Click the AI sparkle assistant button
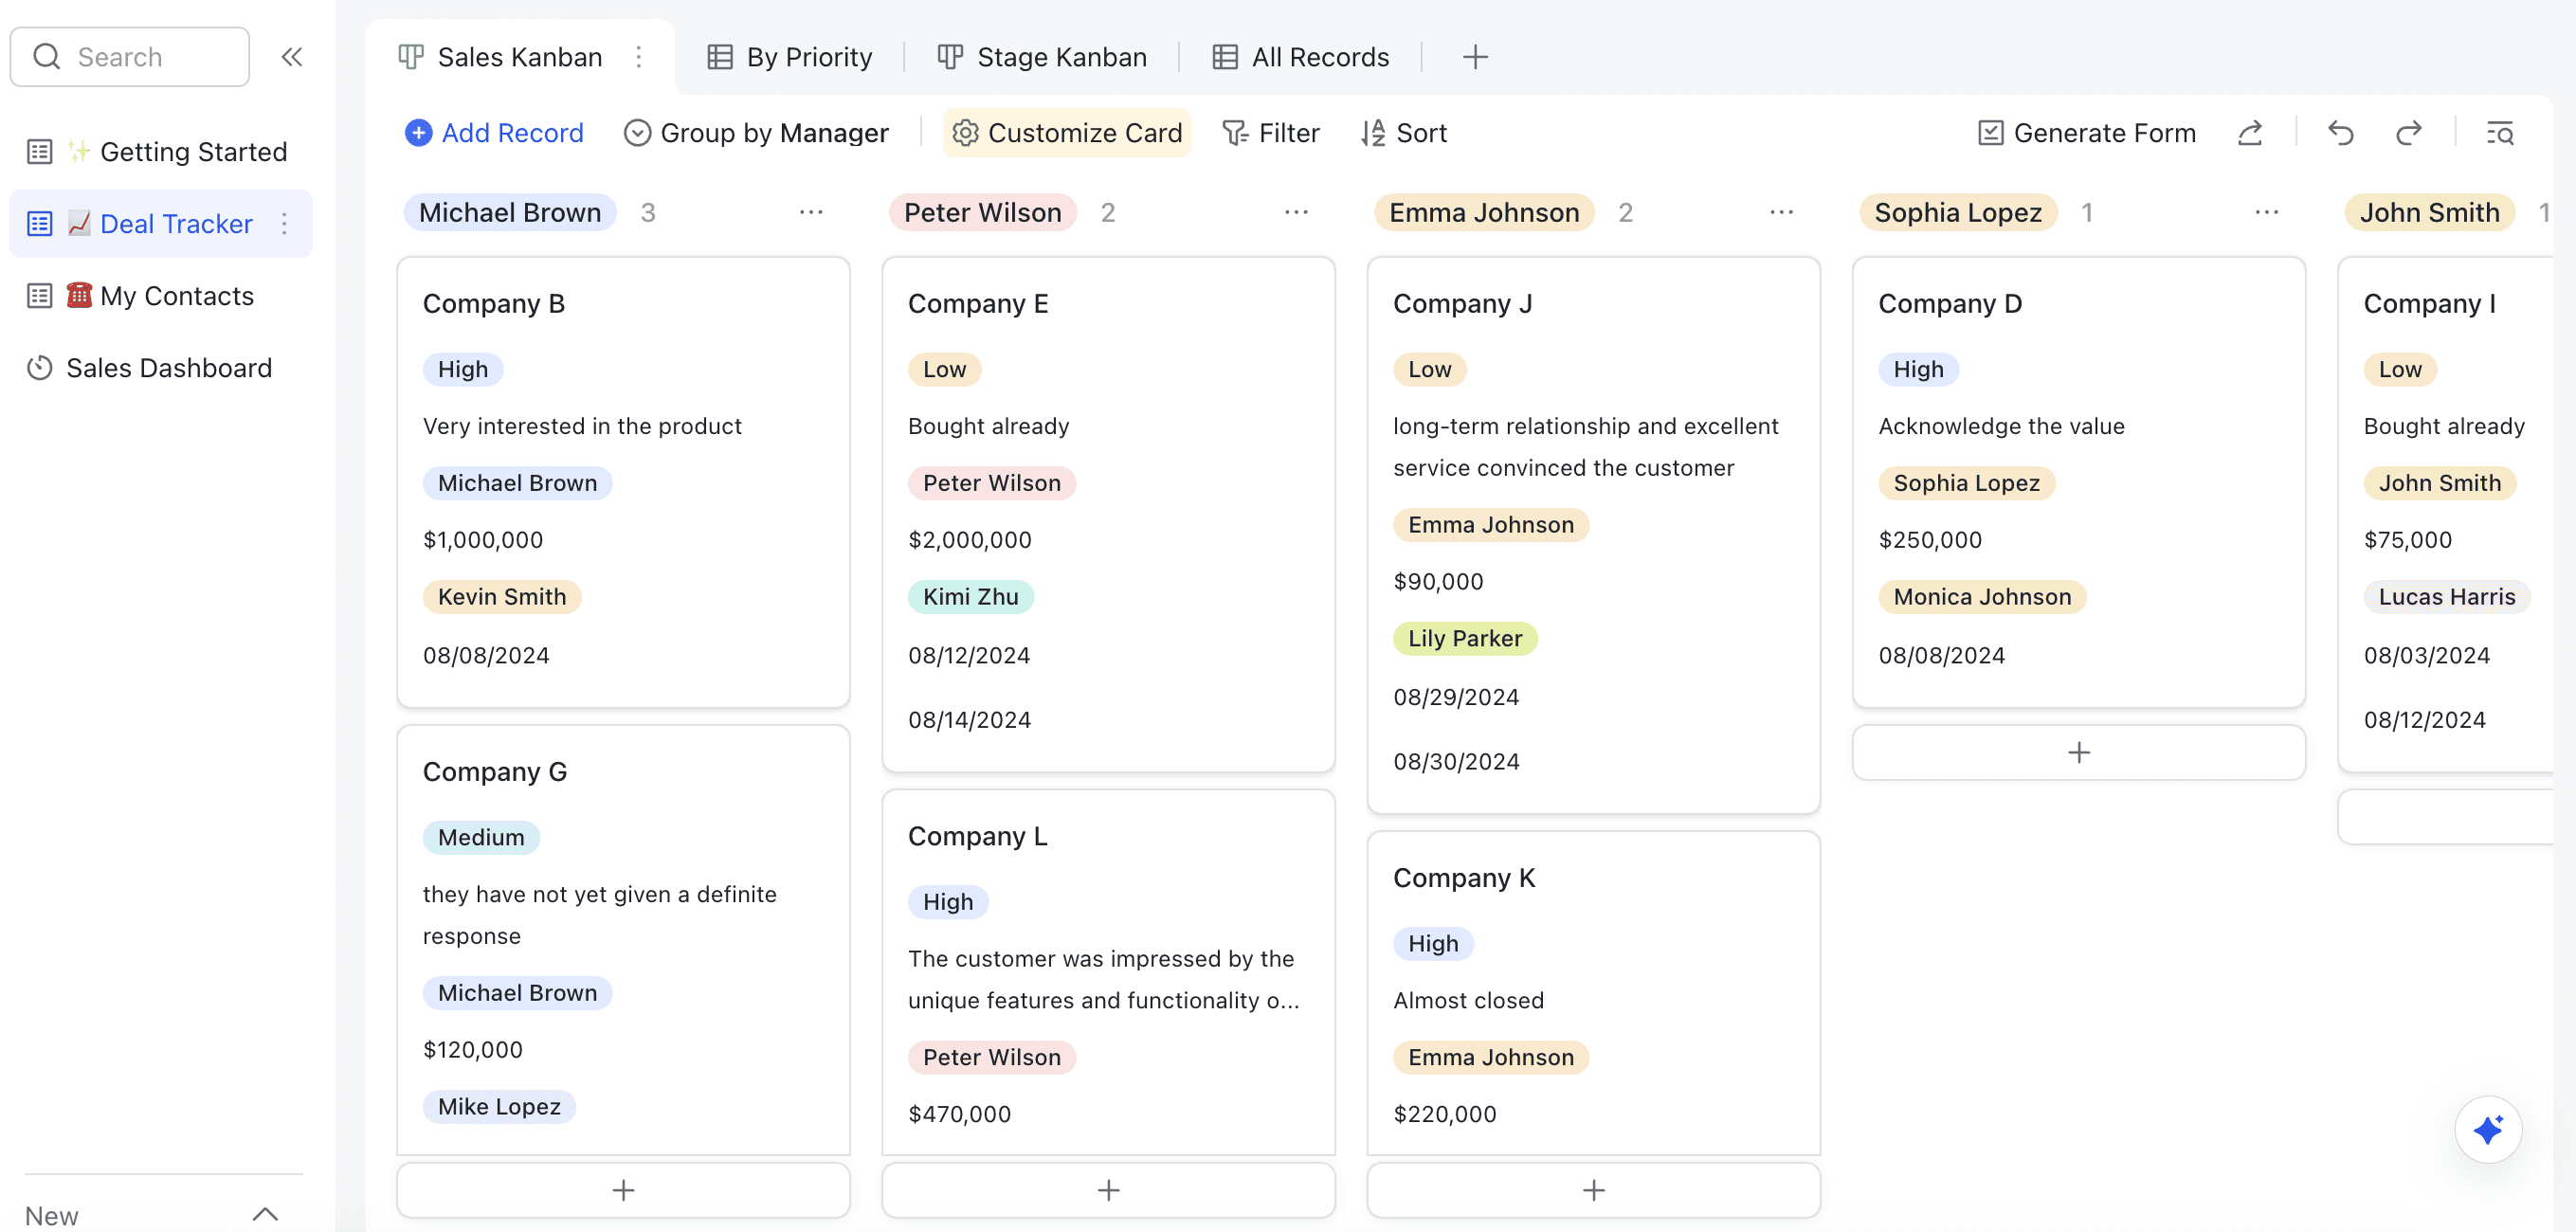Image resolution: width=2576 pixels, height=1232 pixels. 2487,1130
